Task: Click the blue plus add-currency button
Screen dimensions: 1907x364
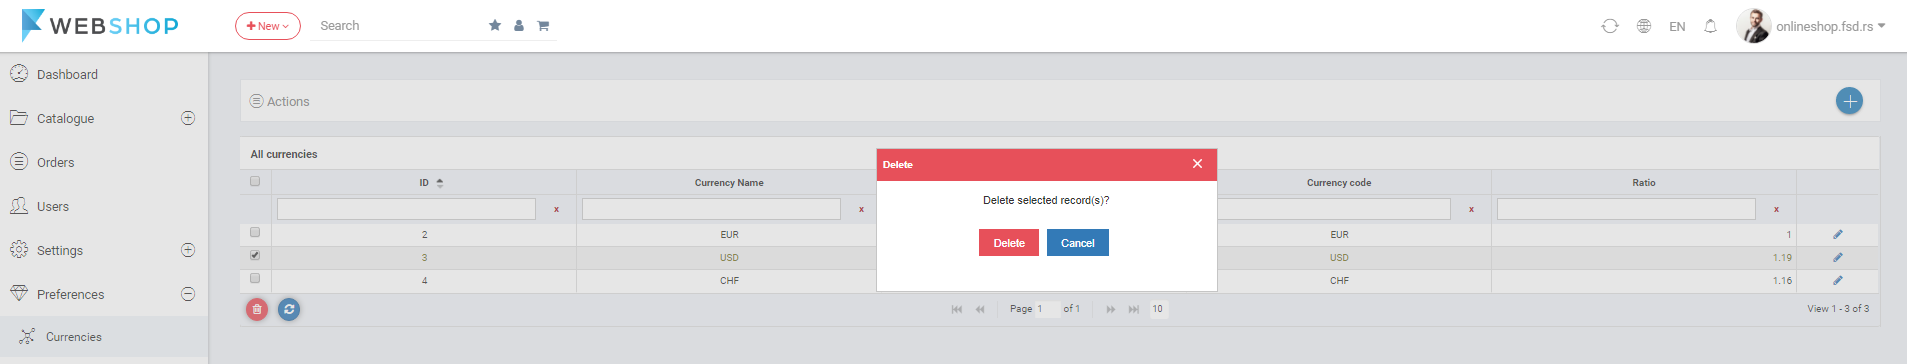Action: click(x=1849, y=101)
